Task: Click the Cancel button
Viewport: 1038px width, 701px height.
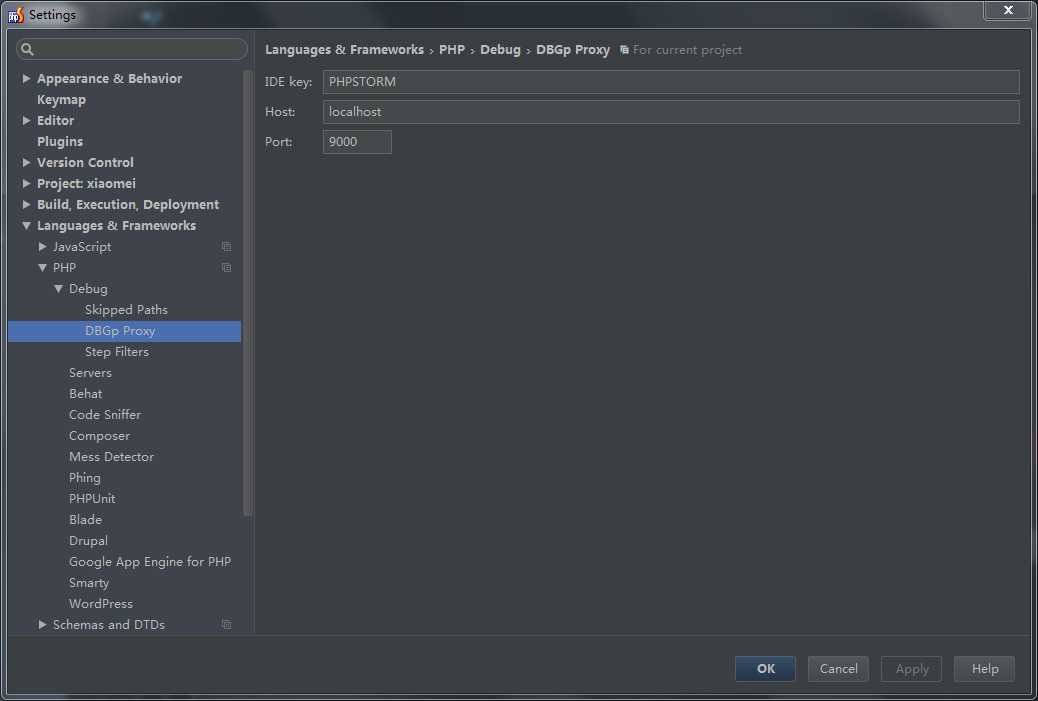Action: tap(838, 669)
